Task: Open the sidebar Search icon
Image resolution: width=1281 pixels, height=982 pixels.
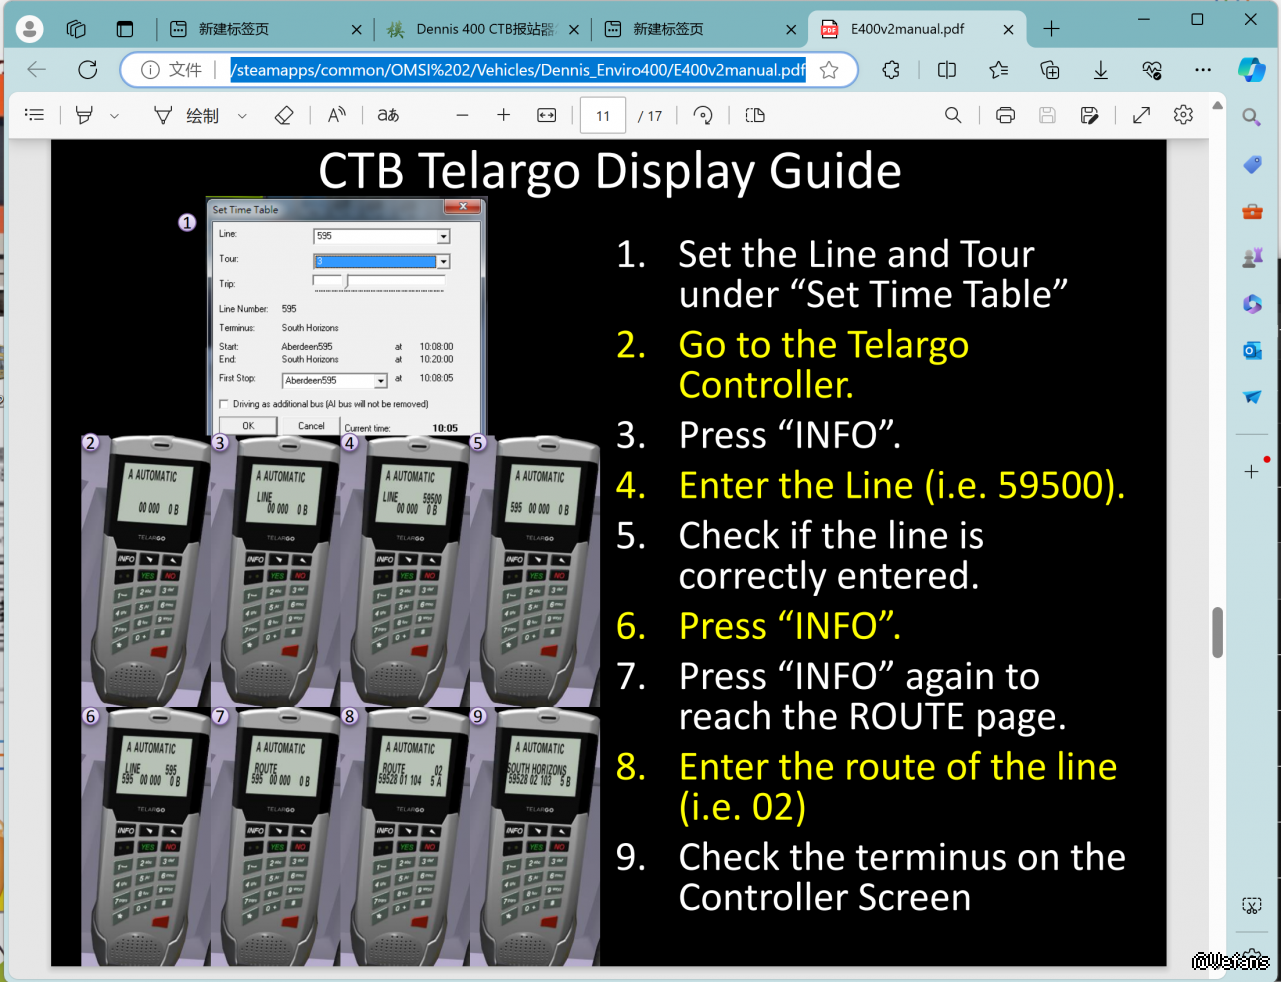Action: 1252,117
